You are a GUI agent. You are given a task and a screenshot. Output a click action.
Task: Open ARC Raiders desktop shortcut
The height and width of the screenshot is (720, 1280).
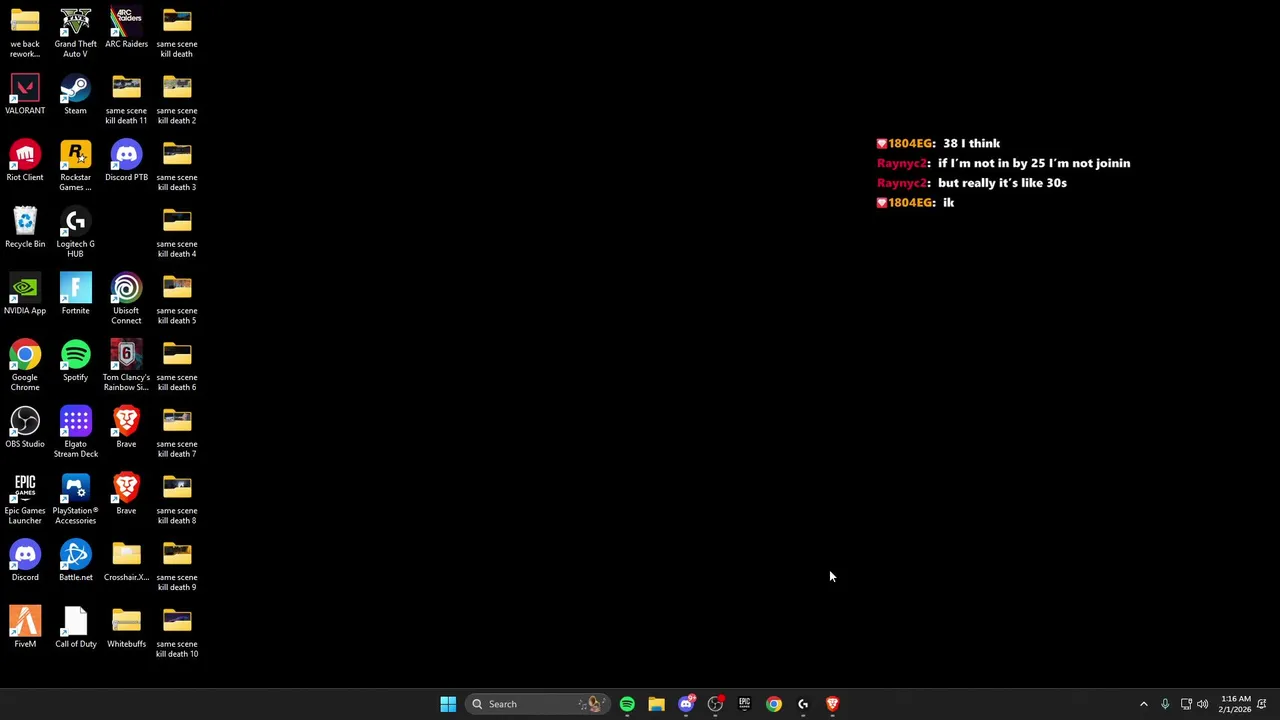click(126, 28)
